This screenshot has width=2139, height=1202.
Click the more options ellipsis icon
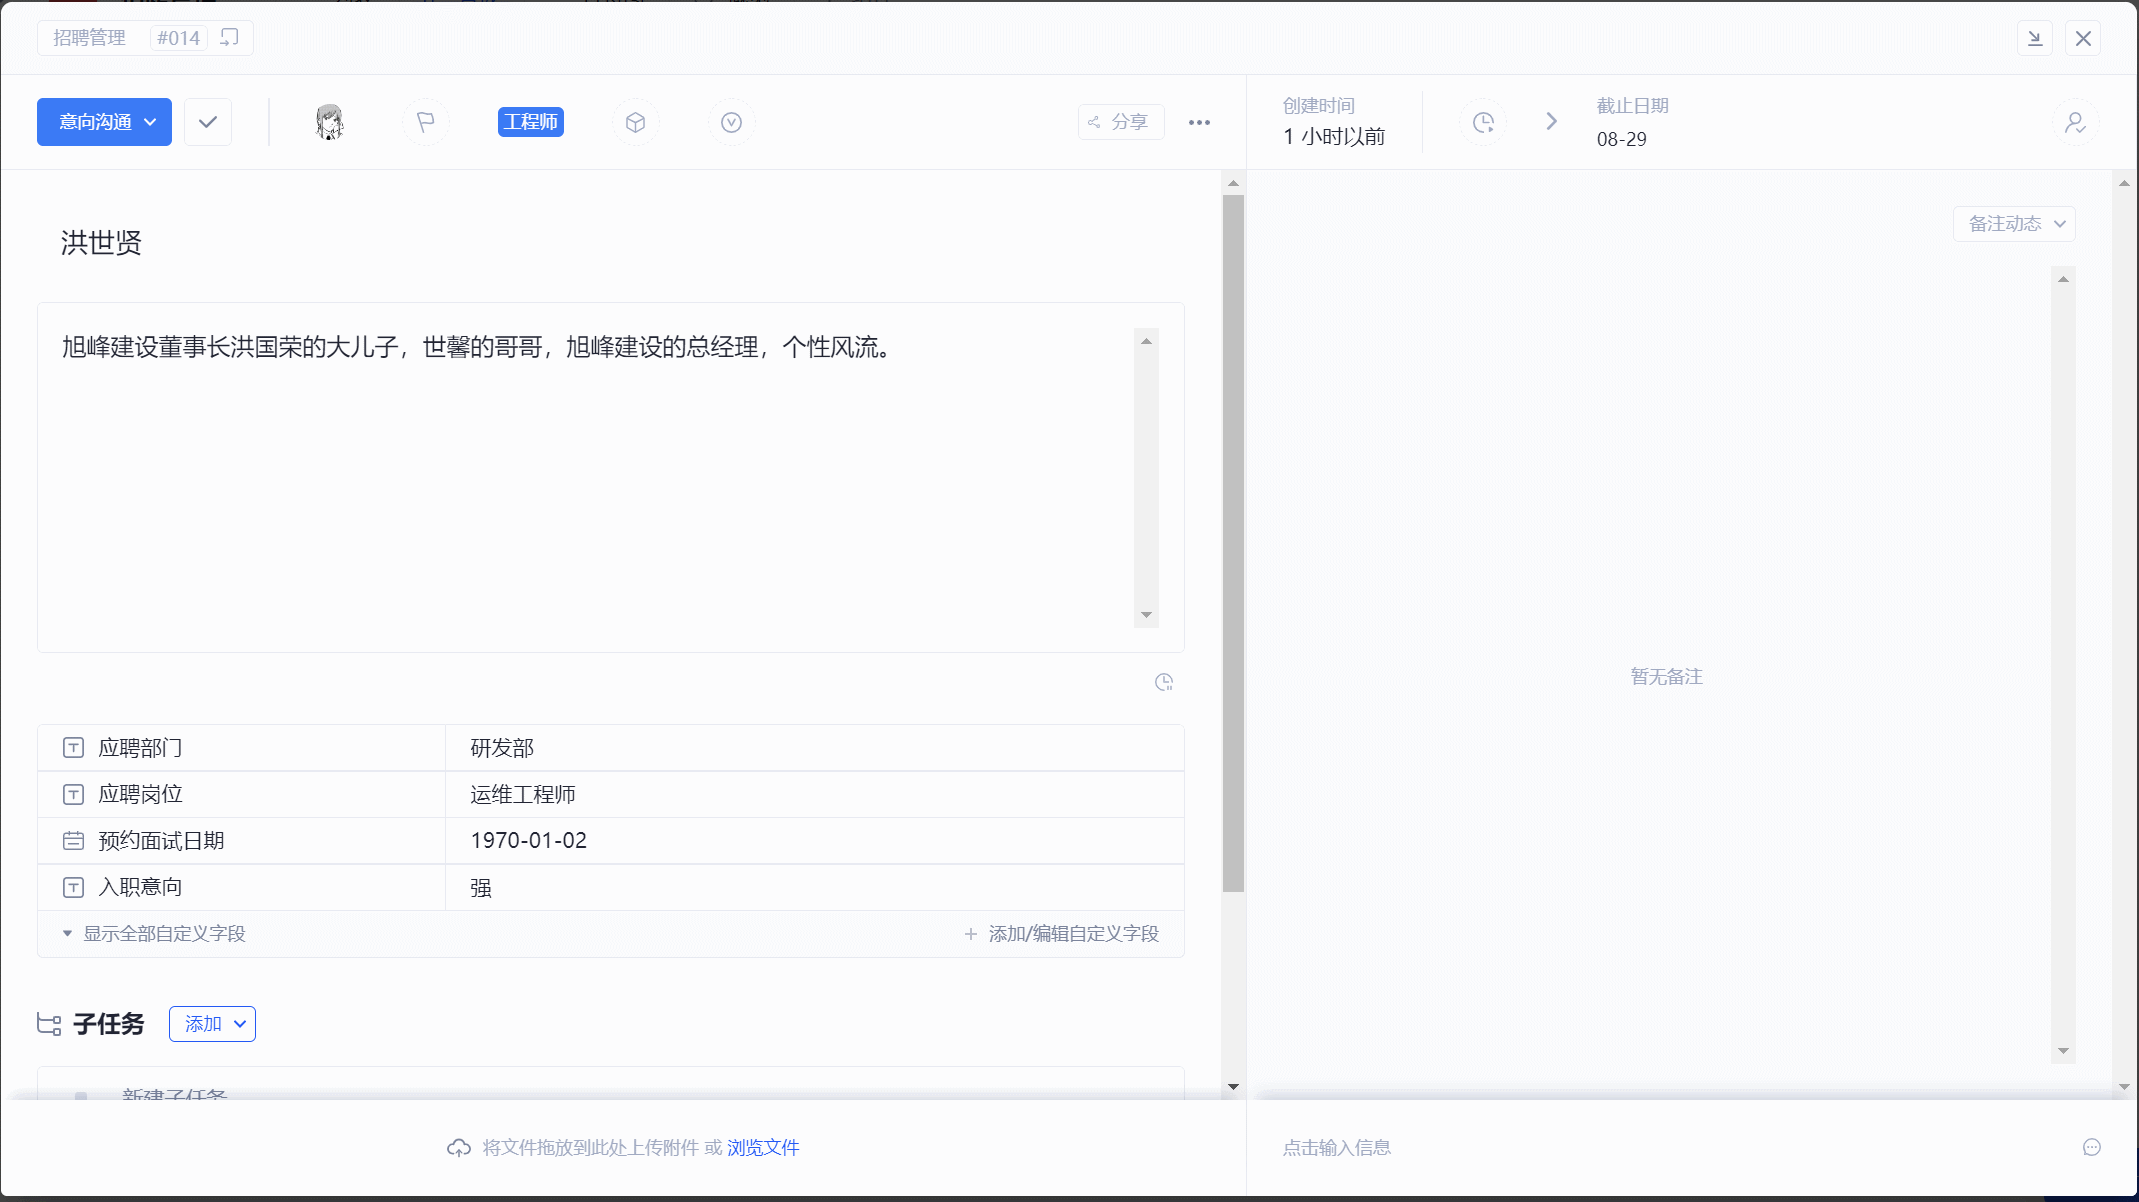pyautogui.click(x=1199, y=121)
